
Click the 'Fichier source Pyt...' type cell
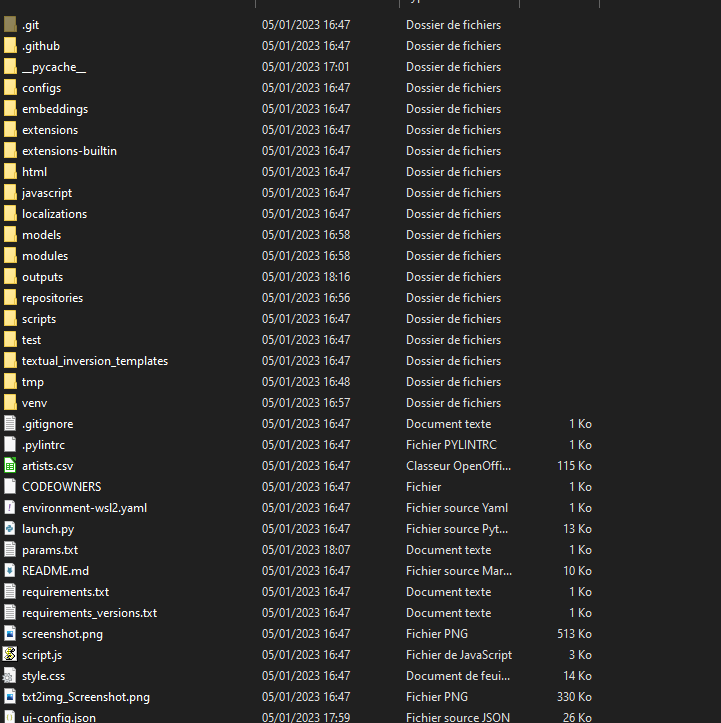tap(457, 529)
